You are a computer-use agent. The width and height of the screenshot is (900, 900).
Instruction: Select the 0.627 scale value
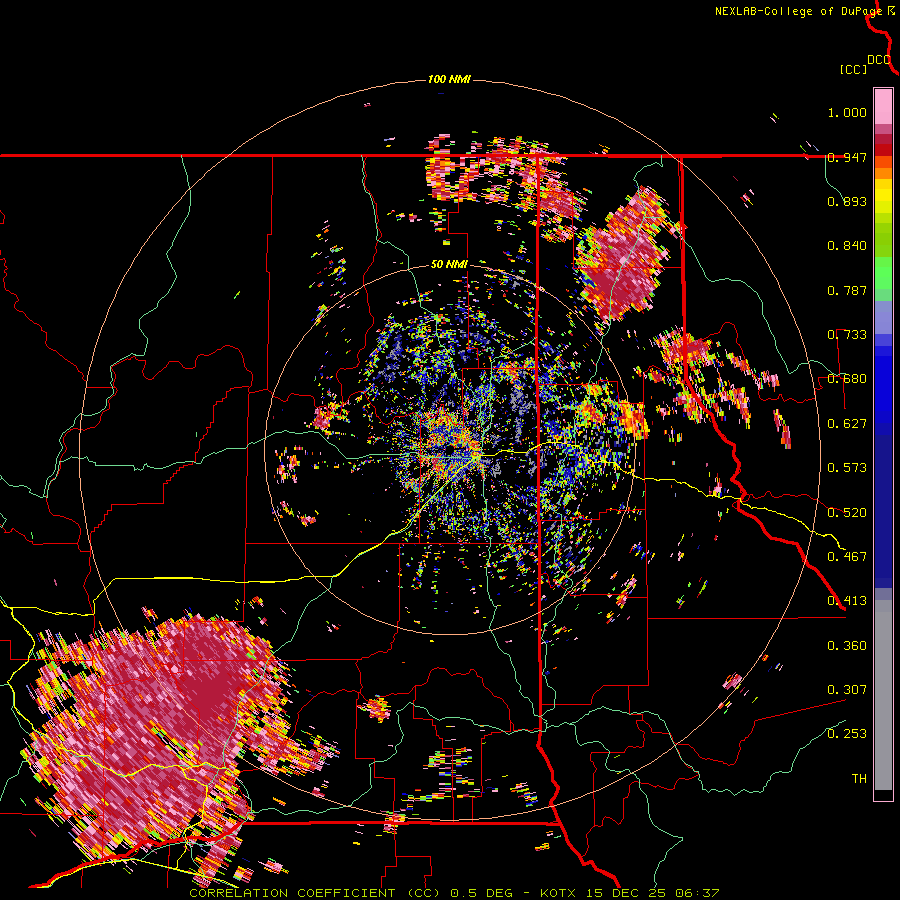click(x=847, y=424)
